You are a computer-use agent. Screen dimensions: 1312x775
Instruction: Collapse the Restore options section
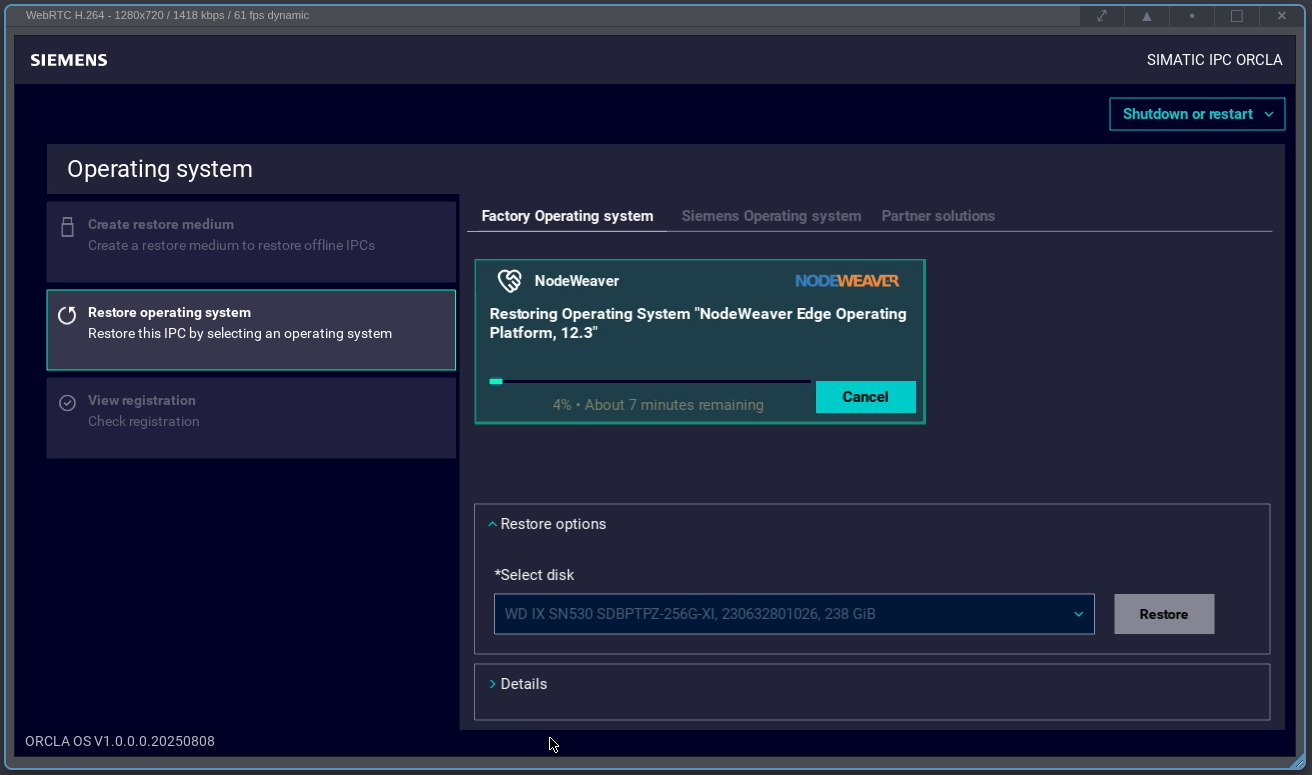click(547, 524)
